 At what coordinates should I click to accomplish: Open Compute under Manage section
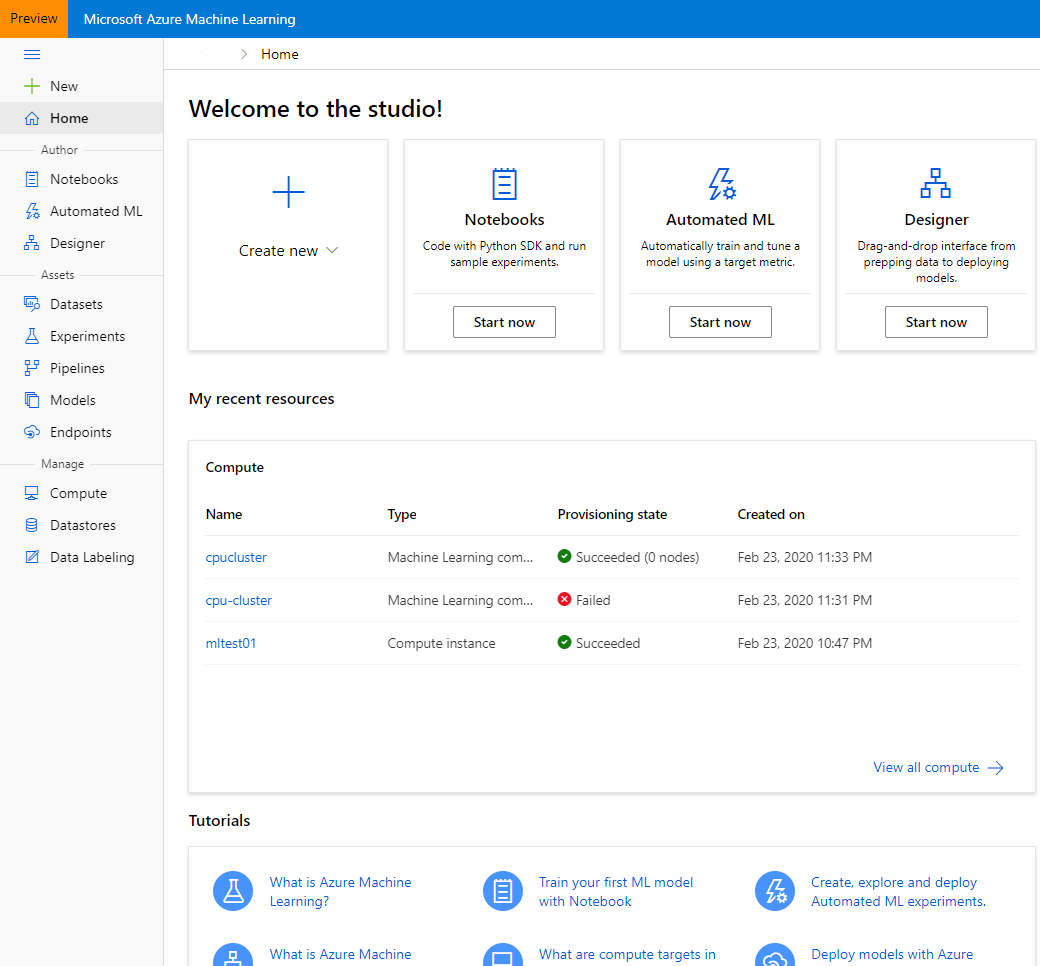pyautogui.click(x=78, y=493)
